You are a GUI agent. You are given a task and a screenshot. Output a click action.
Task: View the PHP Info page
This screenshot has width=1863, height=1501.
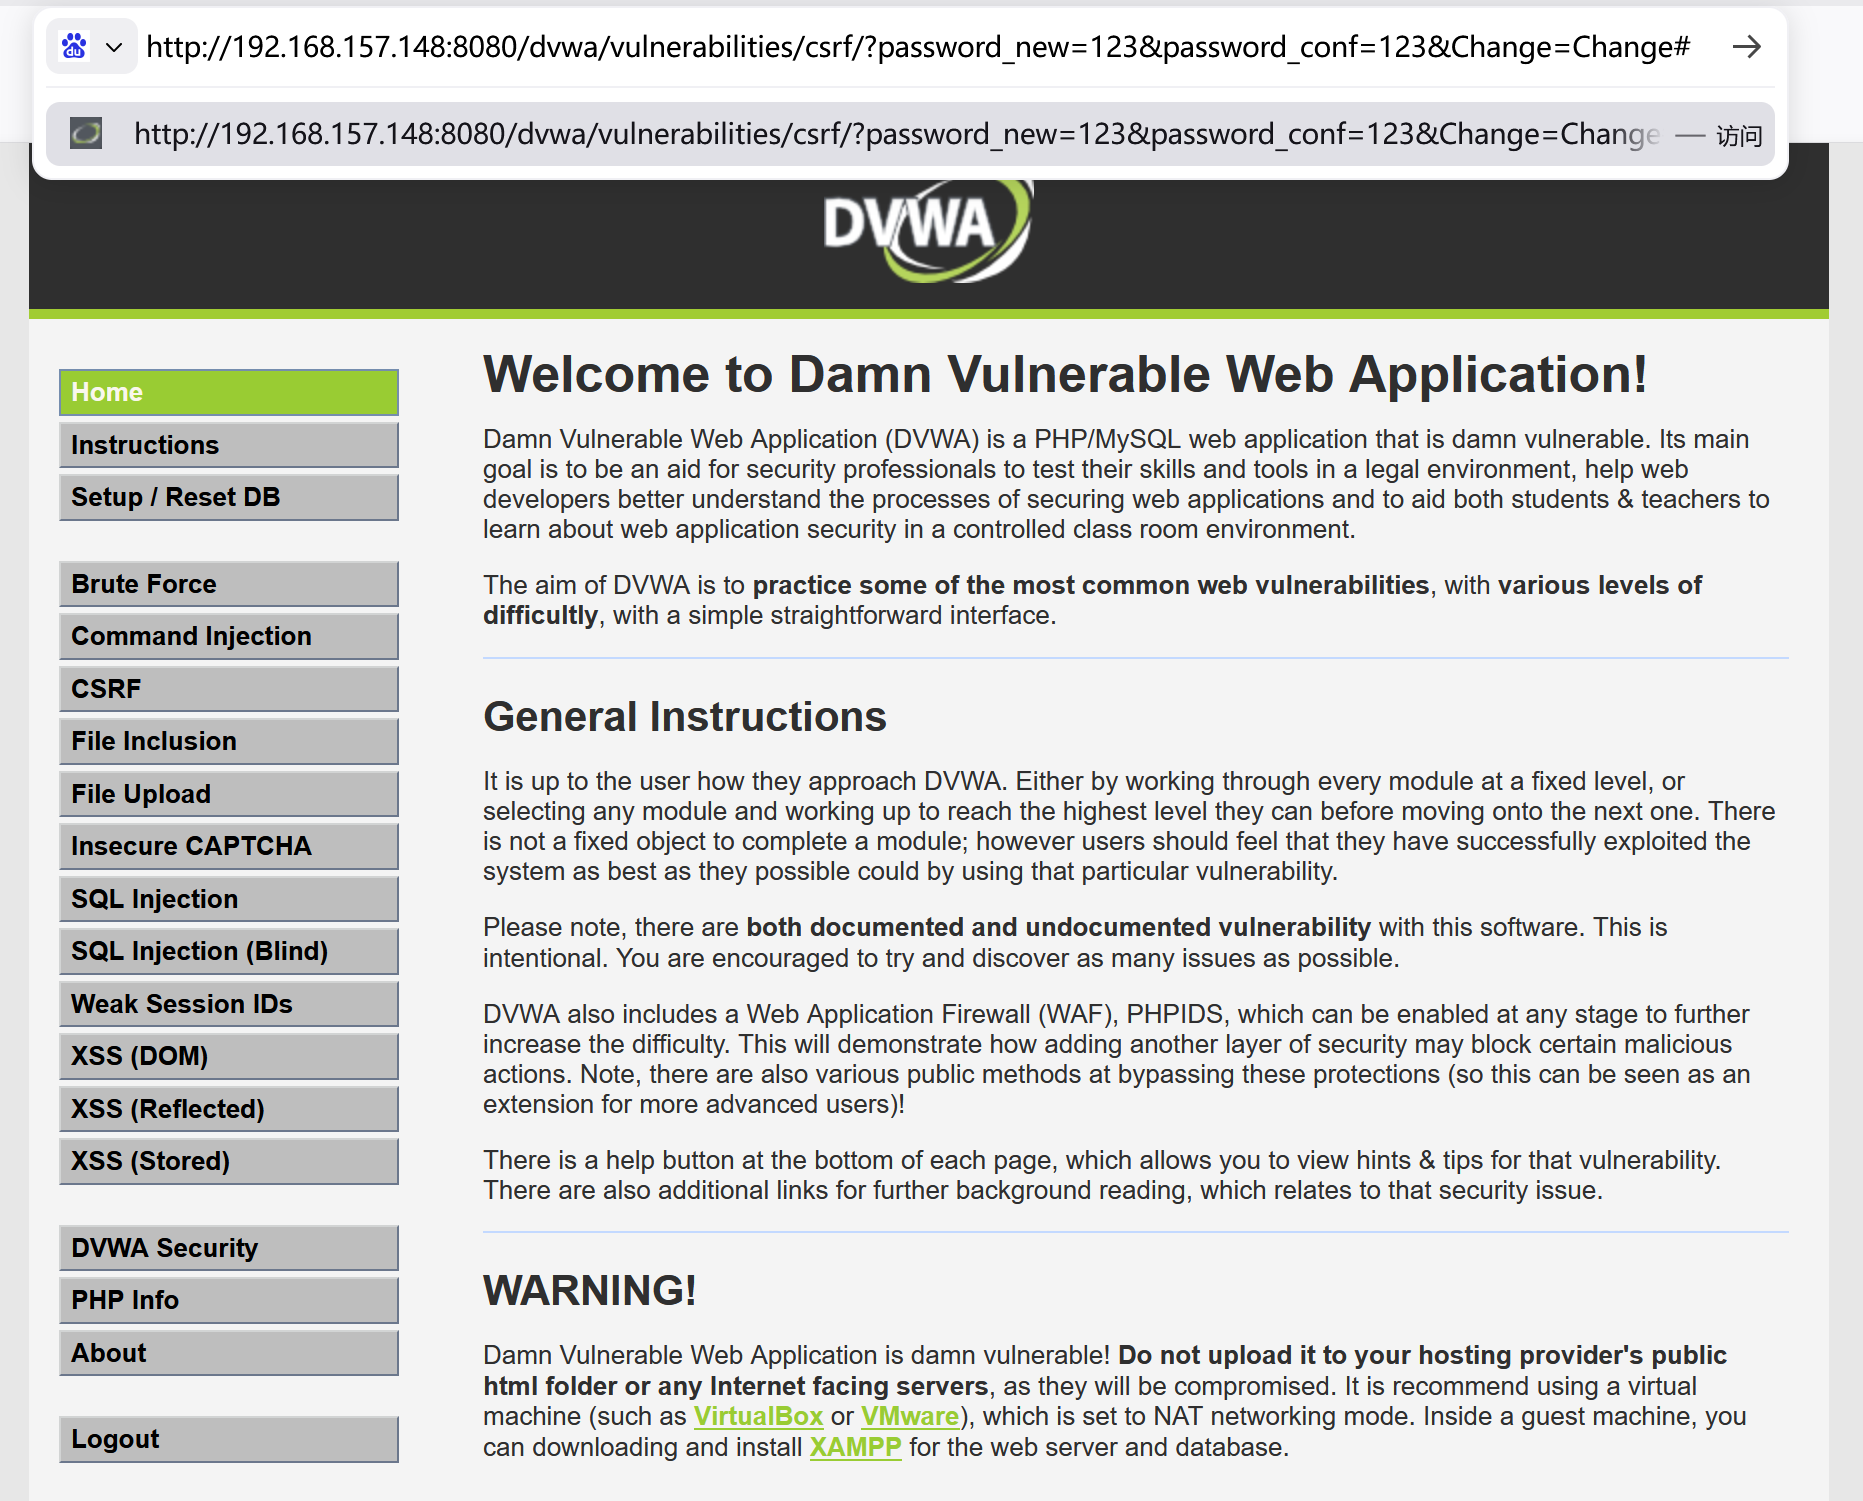tap(229, 1300)
